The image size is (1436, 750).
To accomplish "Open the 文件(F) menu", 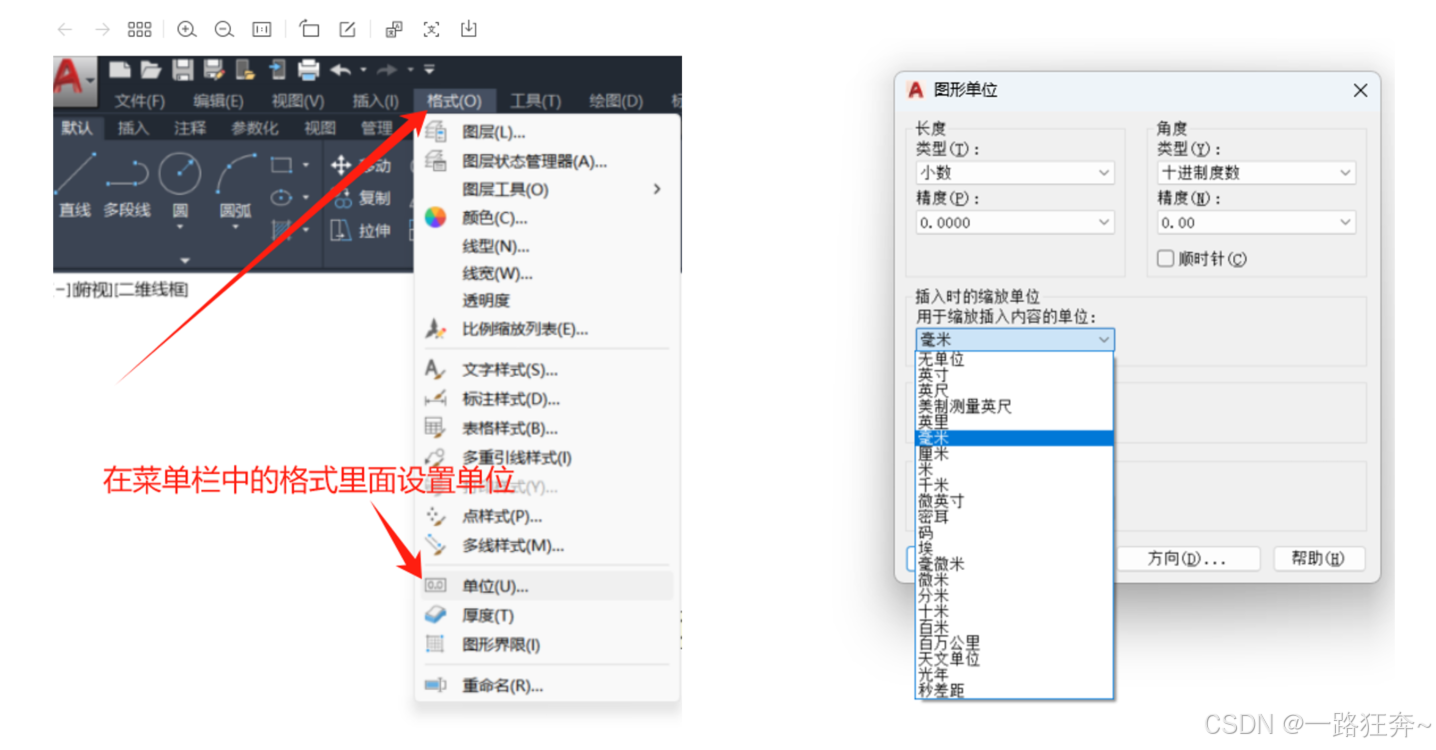I will click(139, 101).
